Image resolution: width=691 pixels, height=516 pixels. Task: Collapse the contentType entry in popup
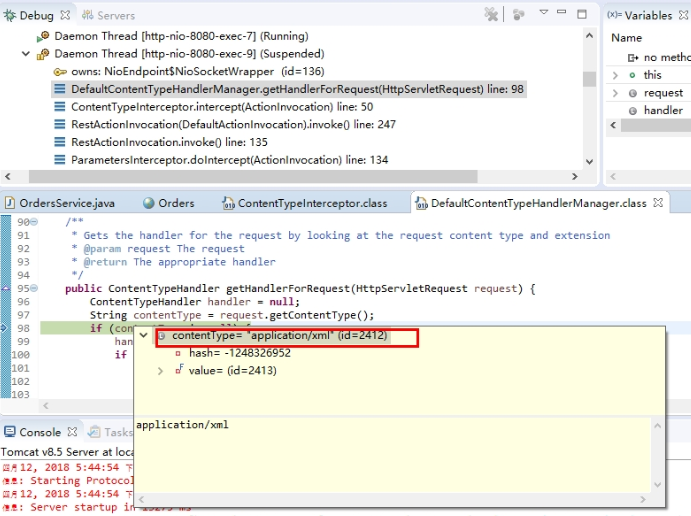143,335
